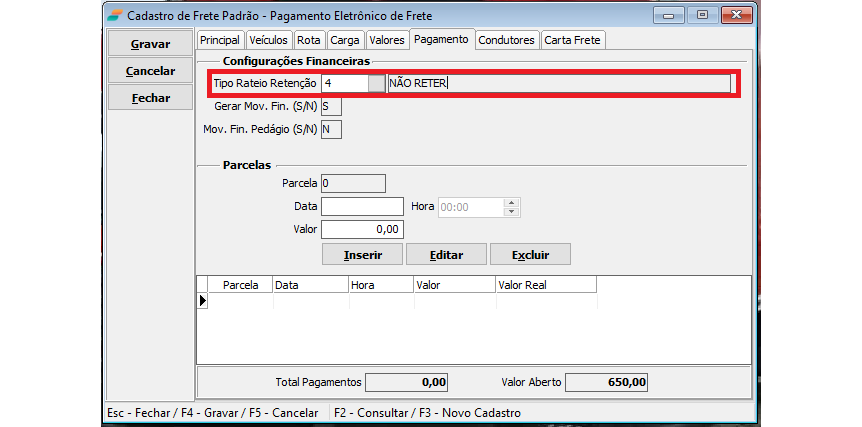Click the Hora spinner arrows

[512, 207]
